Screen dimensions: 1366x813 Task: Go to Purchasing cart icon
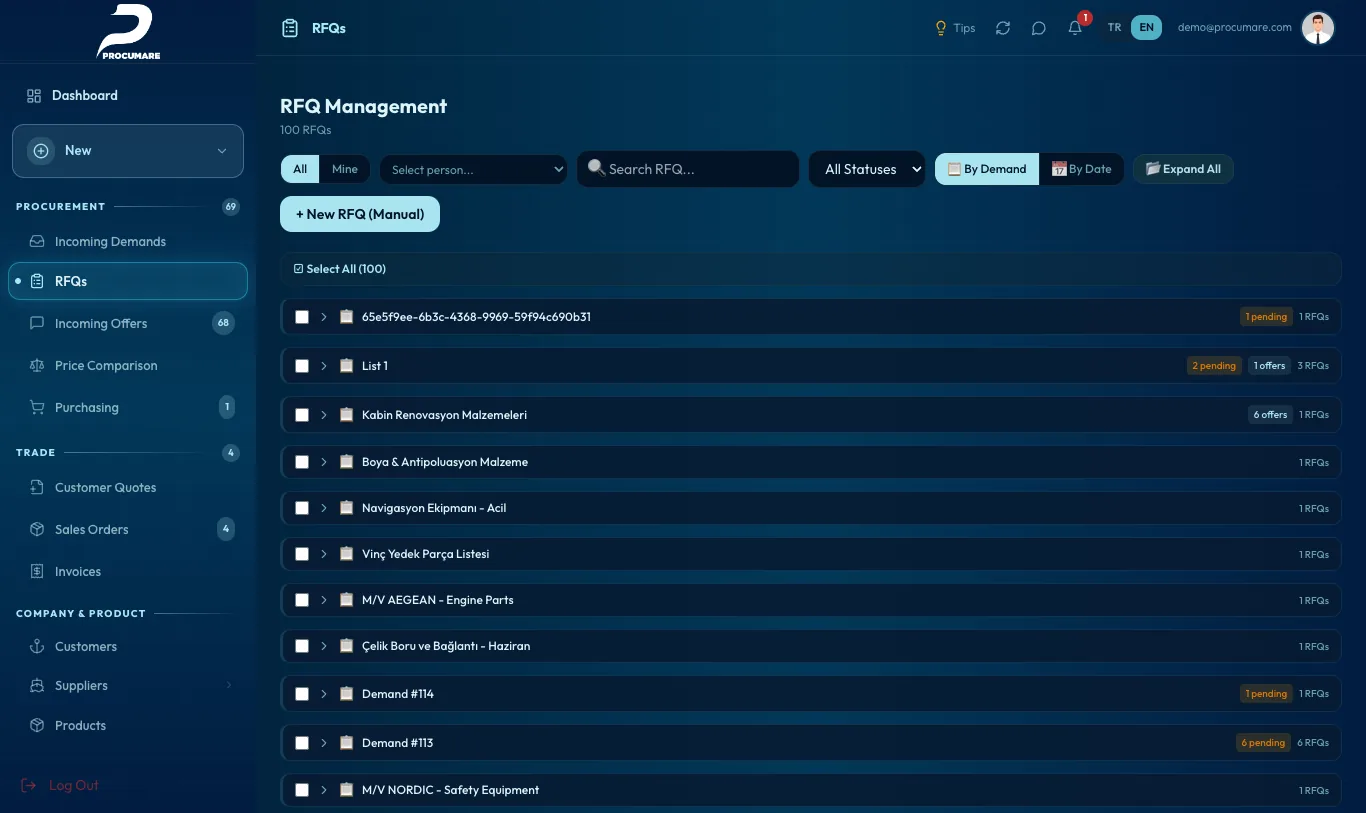pos(37,408)
